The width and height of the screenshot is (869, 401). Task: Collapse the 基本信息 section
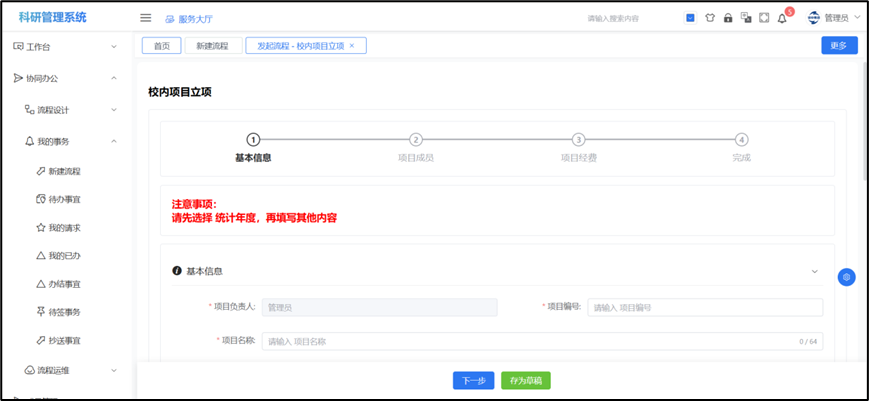(814, 271)
